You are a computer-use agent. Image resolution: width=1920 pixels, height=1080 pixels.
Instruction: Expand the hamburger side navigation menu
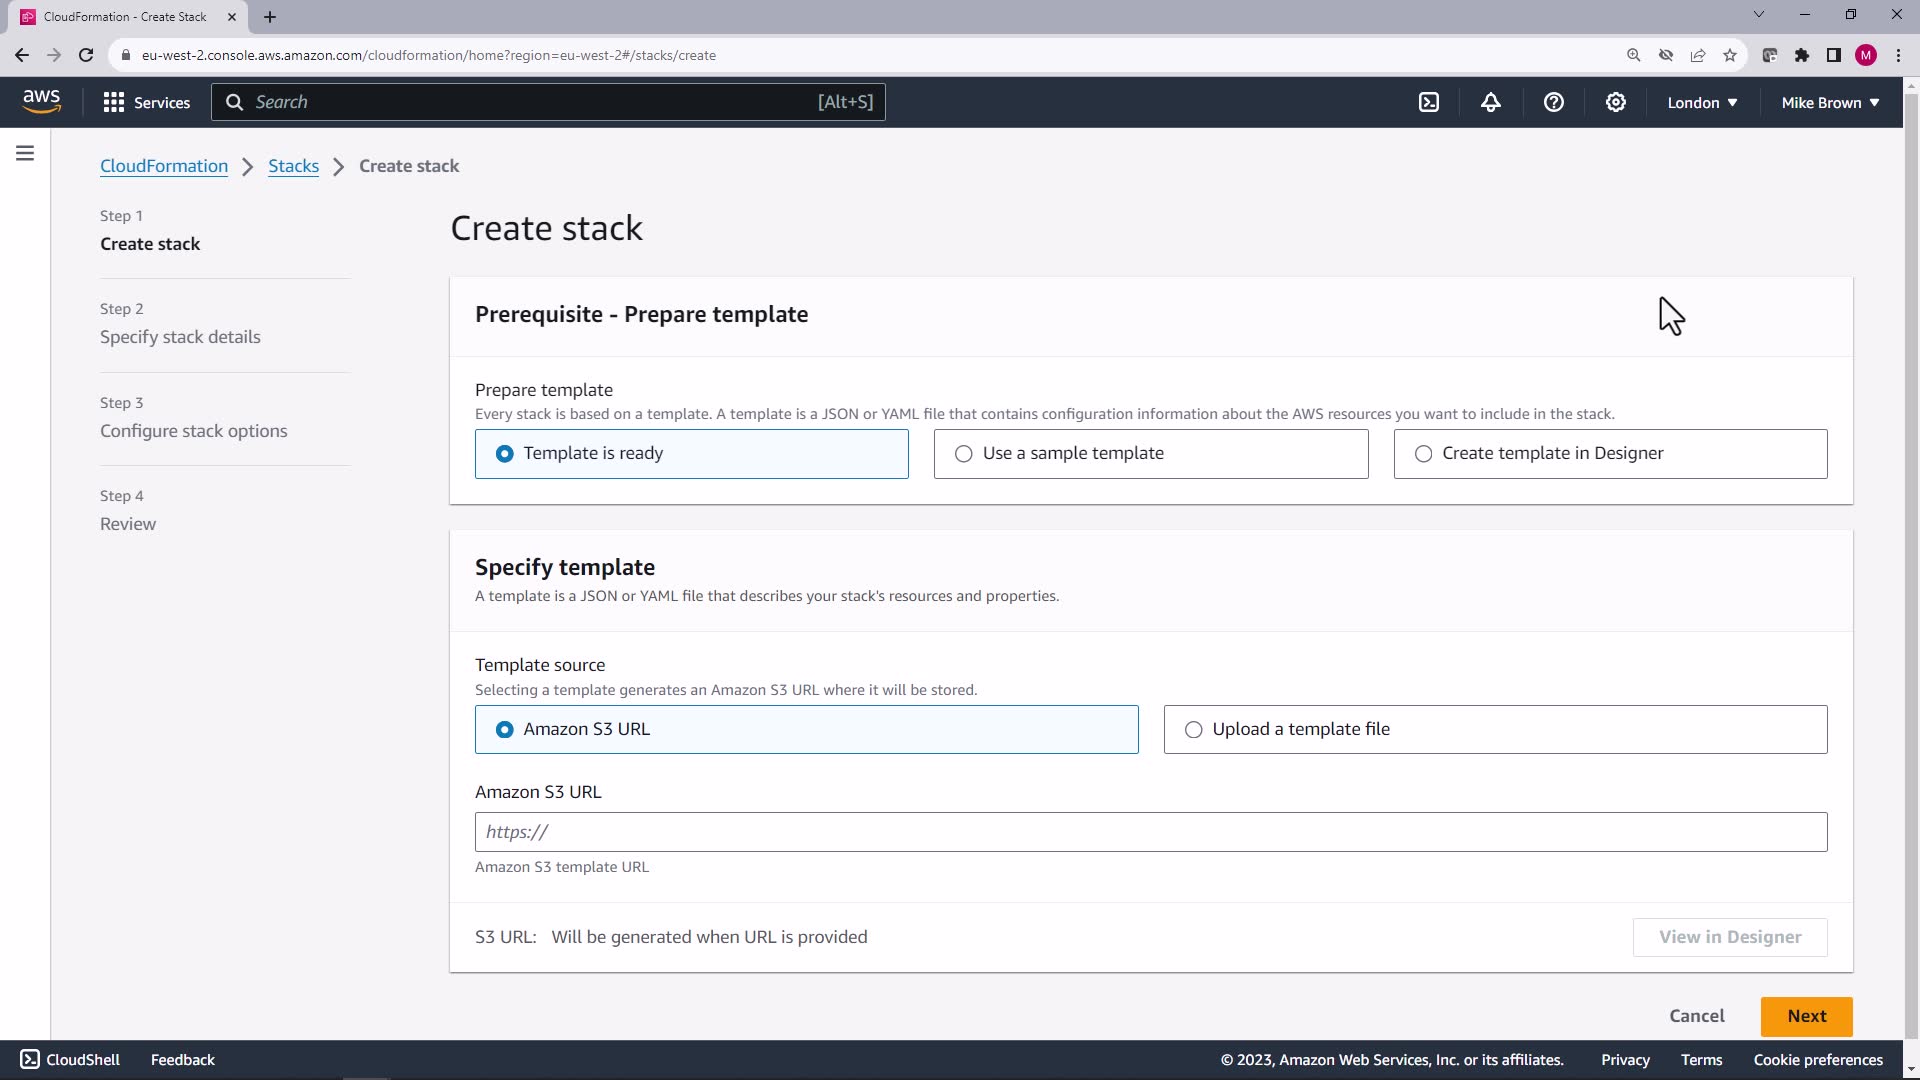pos(25,153)
